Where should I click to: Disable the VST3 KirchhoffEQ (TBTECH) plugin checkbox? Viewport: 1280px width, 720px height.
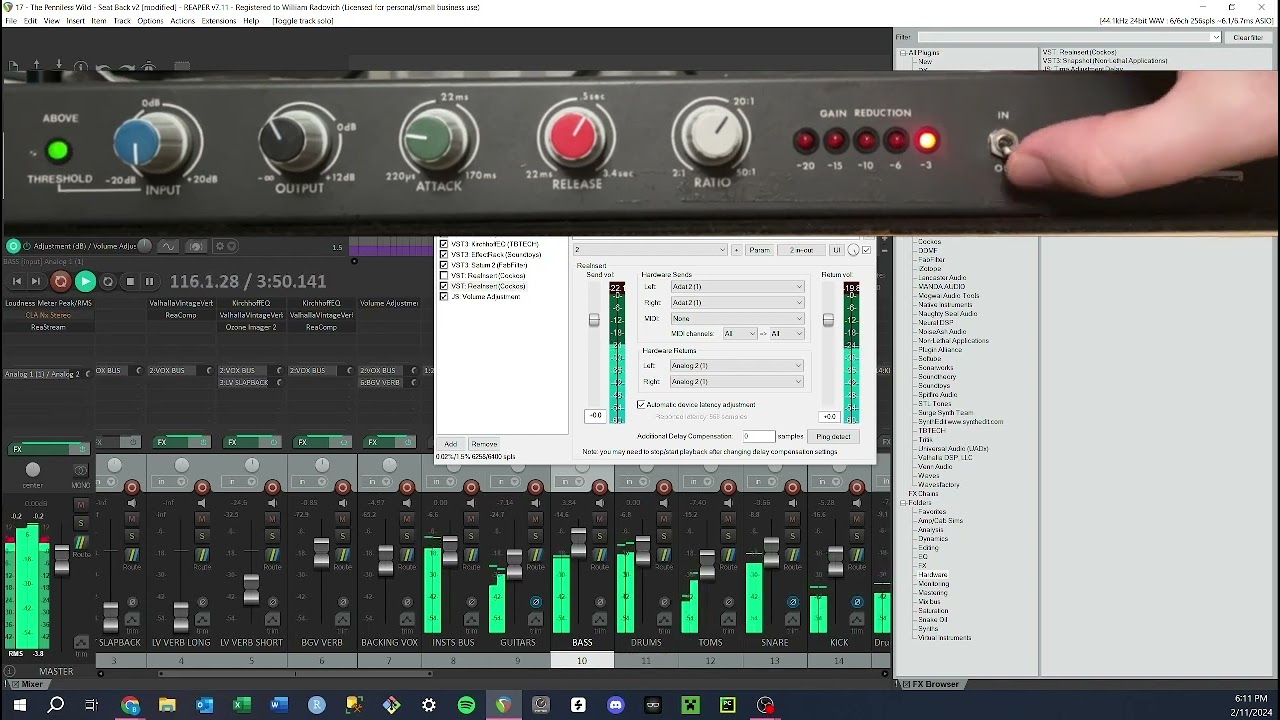pos(444,244)
